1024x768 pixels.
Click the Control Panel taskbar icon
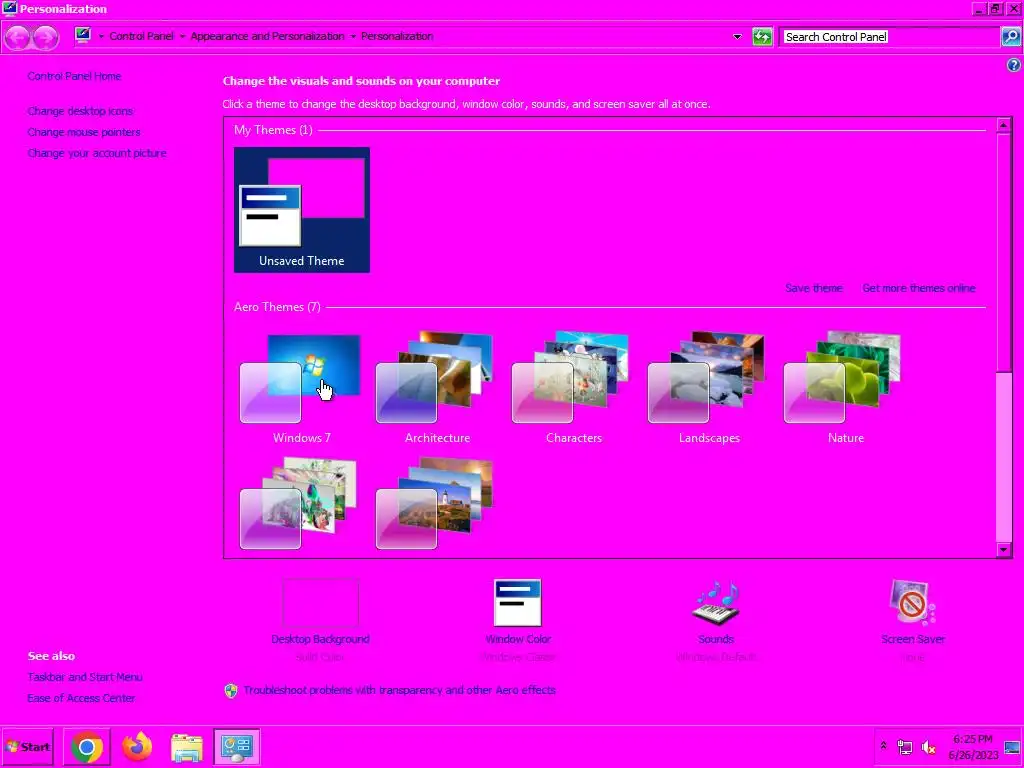(x=236, y=747)
